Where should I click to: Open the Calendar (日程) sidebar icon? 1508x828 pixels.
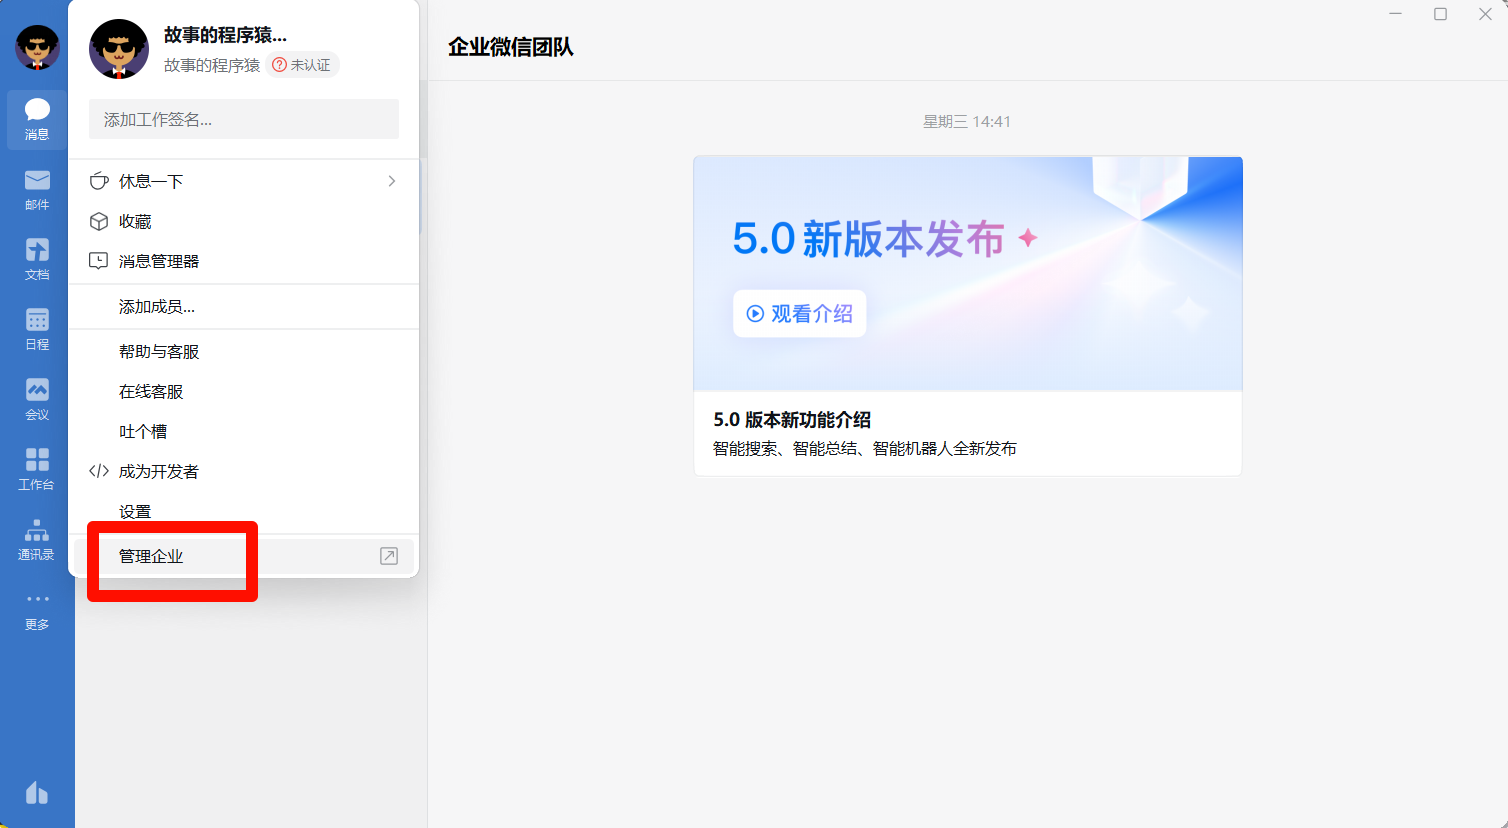[x=37, y=329]
